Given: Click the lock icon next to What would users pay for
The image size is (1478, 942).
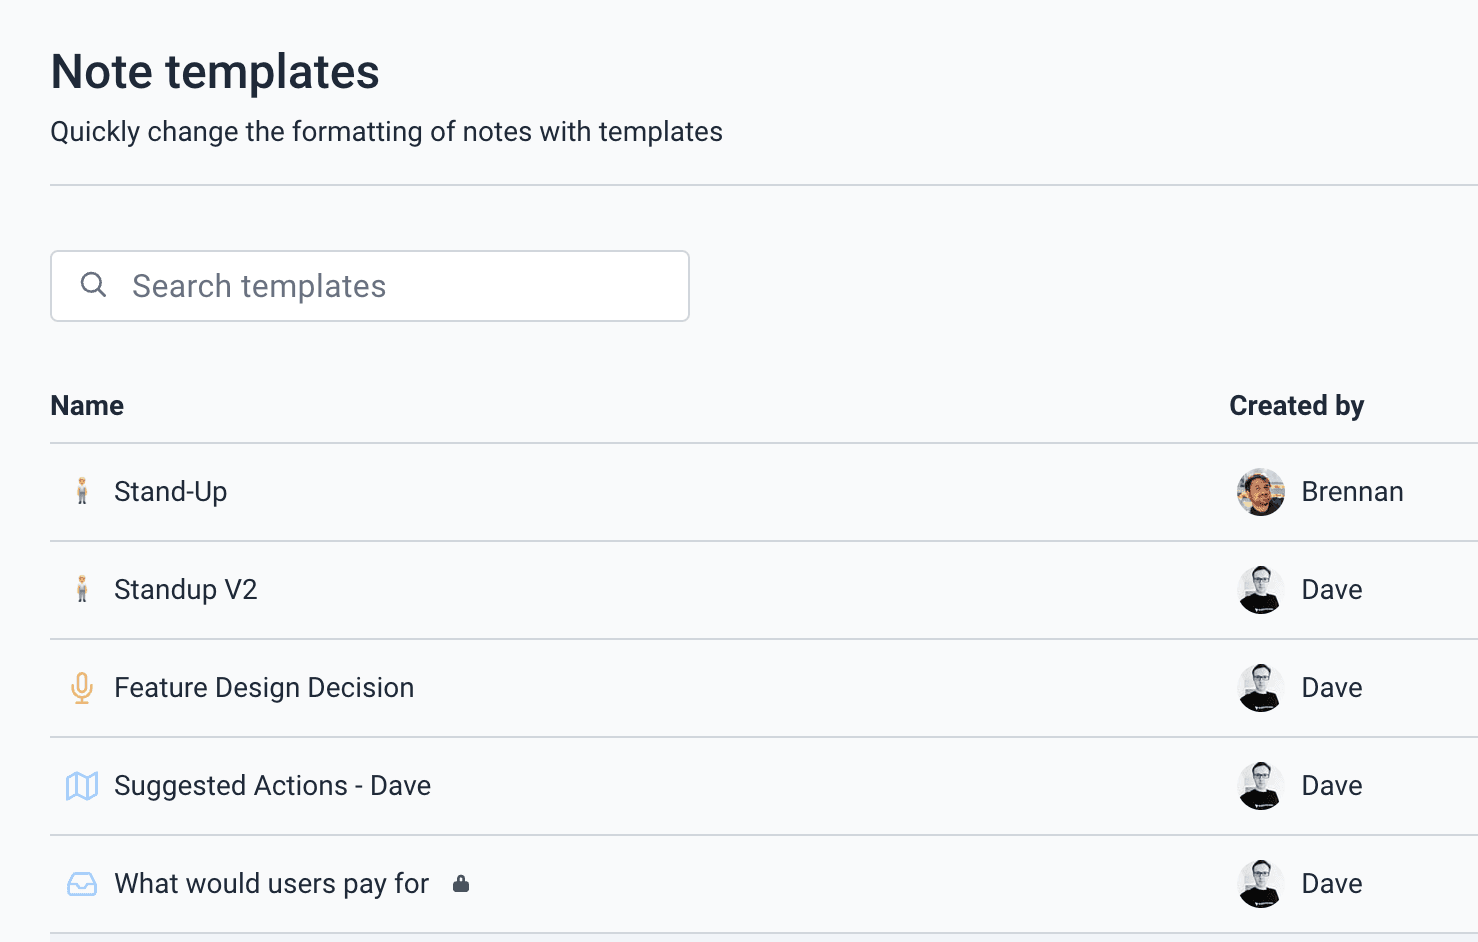Looking at the screenshot, I should [x=461, y=884].
